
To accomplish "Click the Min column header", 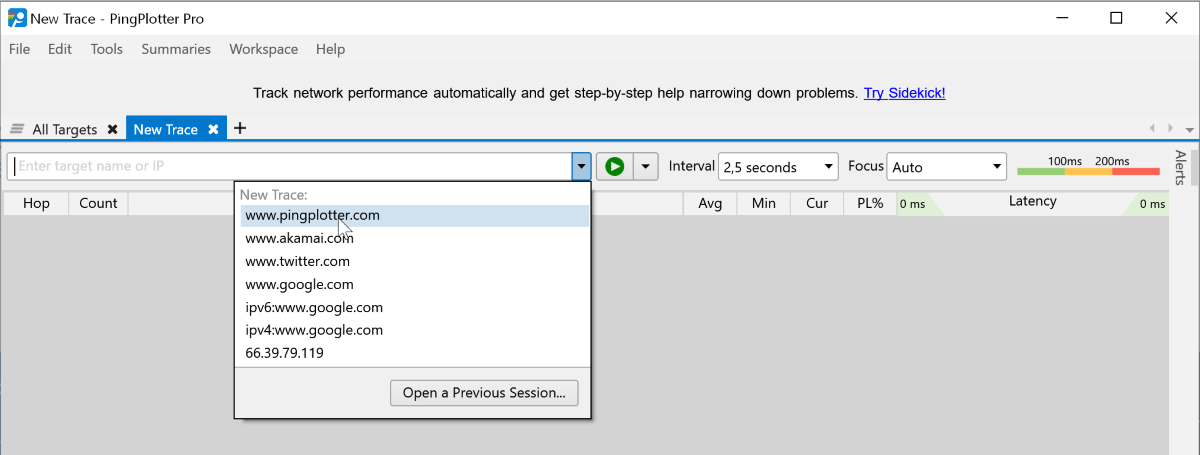I will pos(764,203).
